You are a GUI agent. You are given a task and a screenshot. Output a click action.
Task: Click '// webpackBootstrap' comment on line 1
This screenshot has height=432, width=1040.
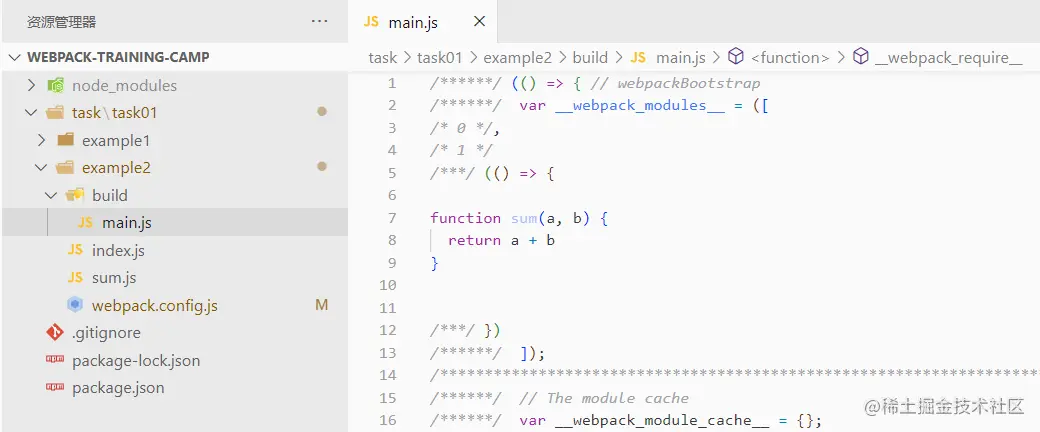[674, 83]
